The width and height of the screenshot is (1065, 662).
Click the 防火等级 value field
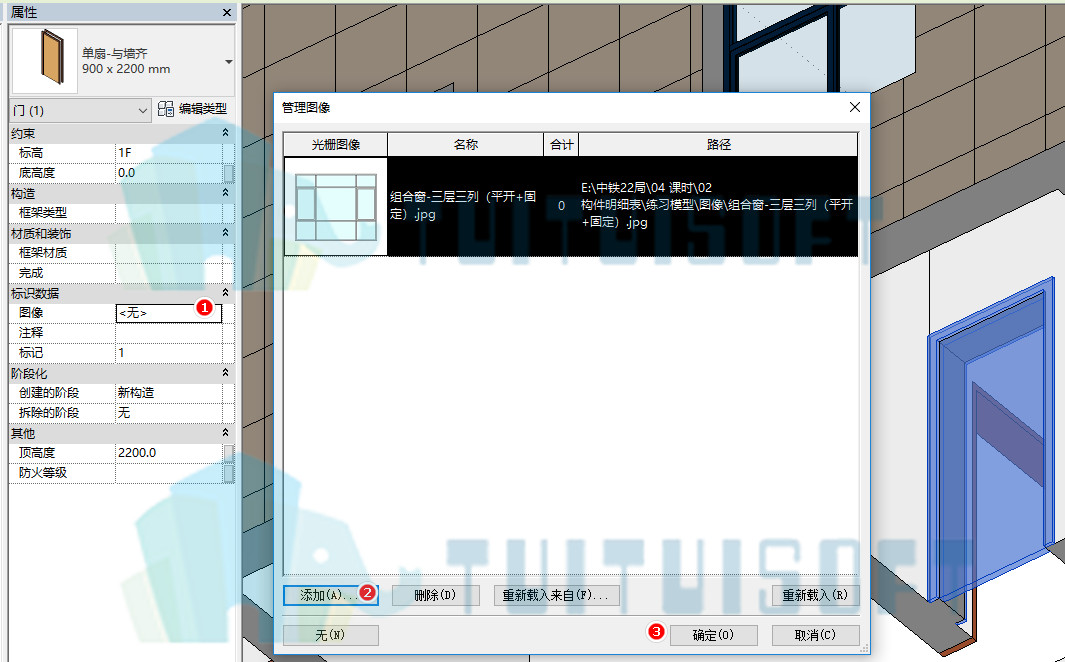pyautogui.click(x=169, y=473)
